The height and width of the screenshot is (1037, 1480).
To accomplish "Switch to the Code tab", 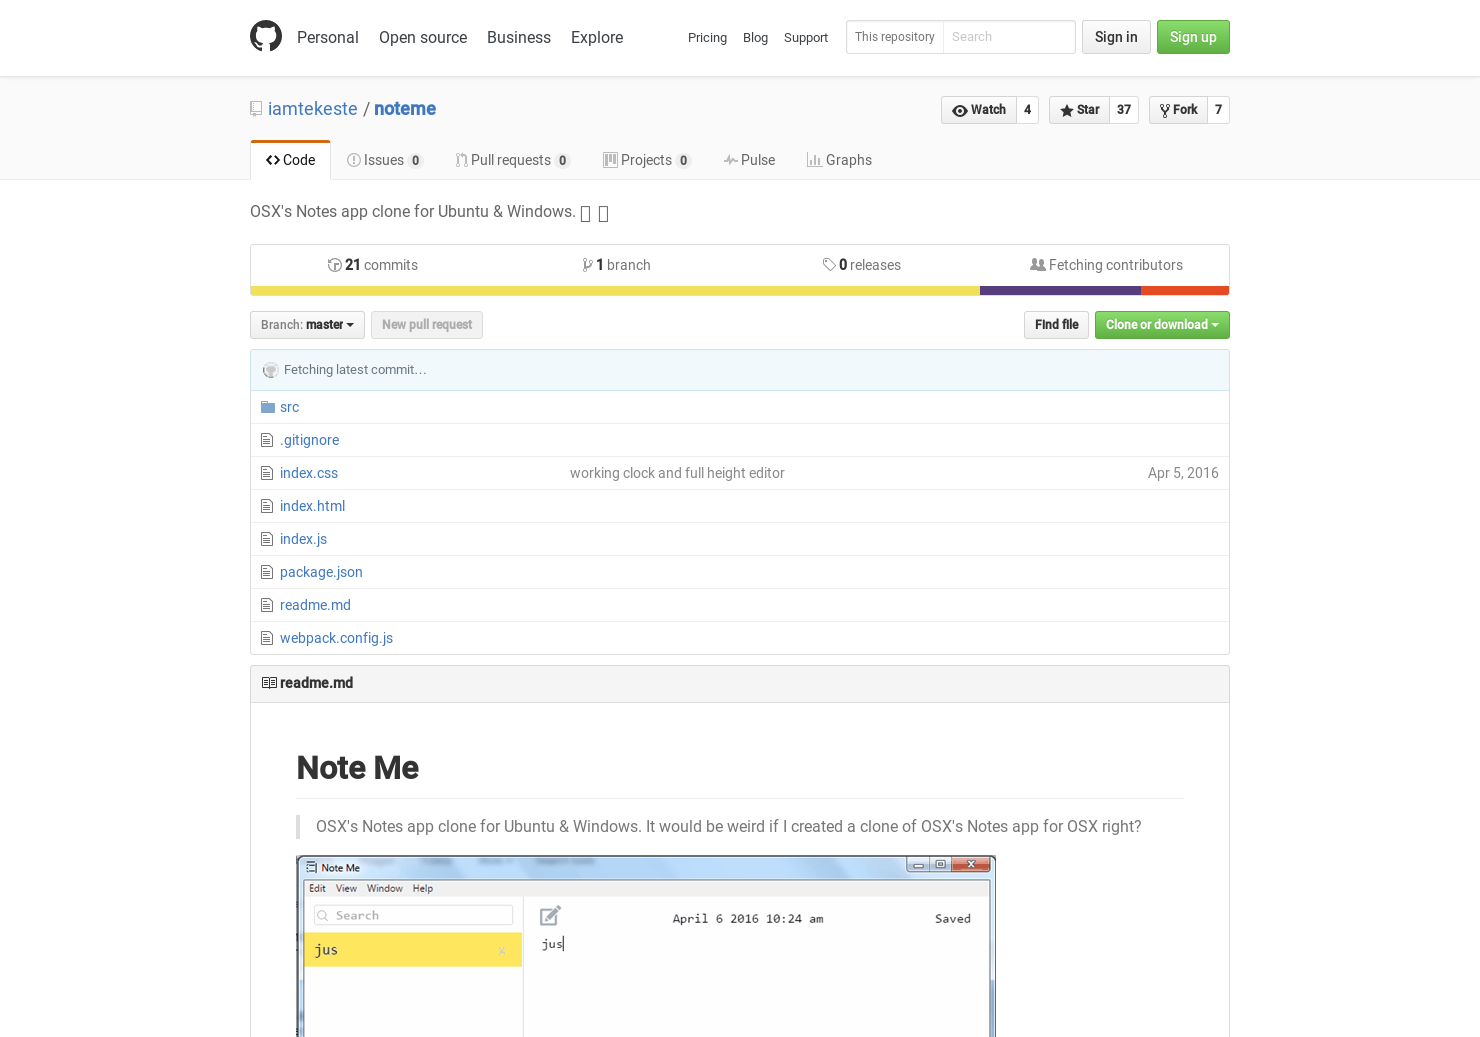I will point(290,160).
